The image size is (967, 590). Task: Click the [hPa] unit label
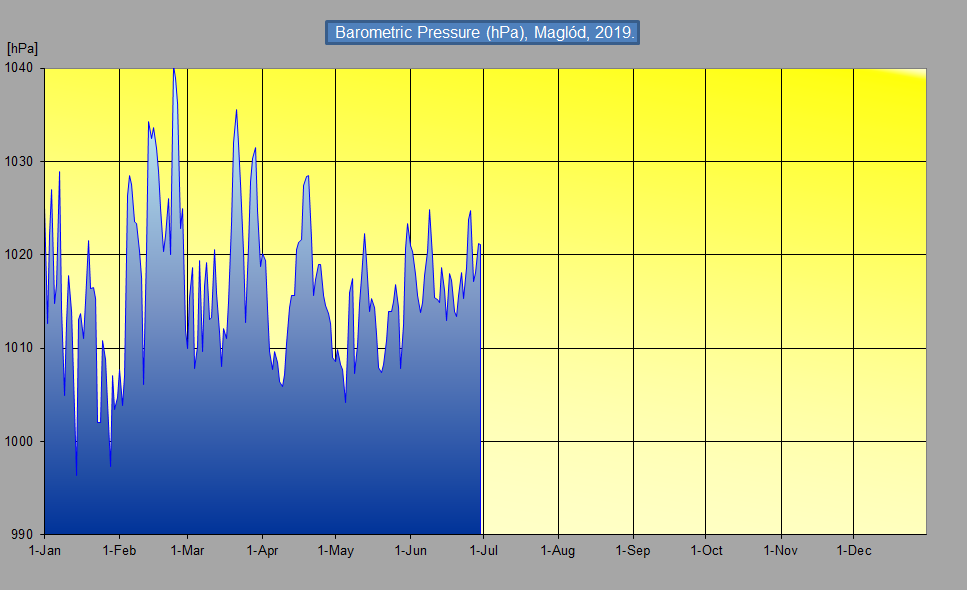tap(22, 48)
